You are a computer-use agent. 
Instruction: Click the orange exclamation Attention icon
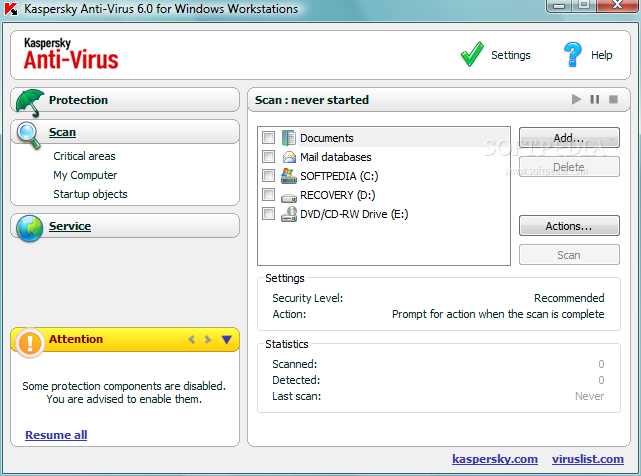[29, 342]
